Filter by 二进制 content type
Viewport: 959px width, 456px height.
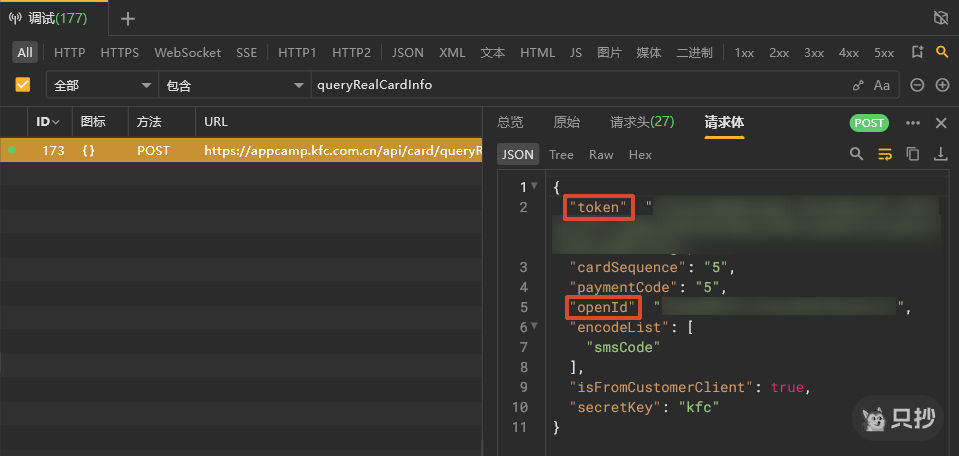694,53
